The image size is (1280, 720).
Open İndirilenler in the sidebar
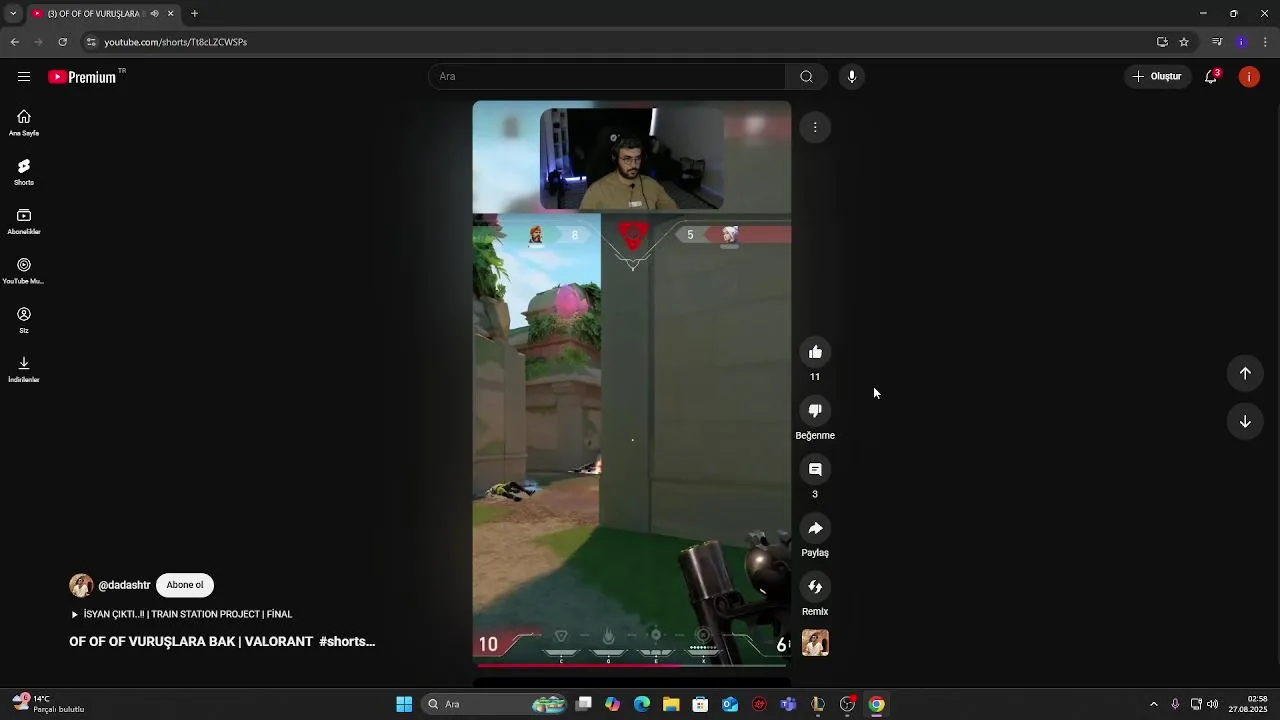[x=24, y=369]
